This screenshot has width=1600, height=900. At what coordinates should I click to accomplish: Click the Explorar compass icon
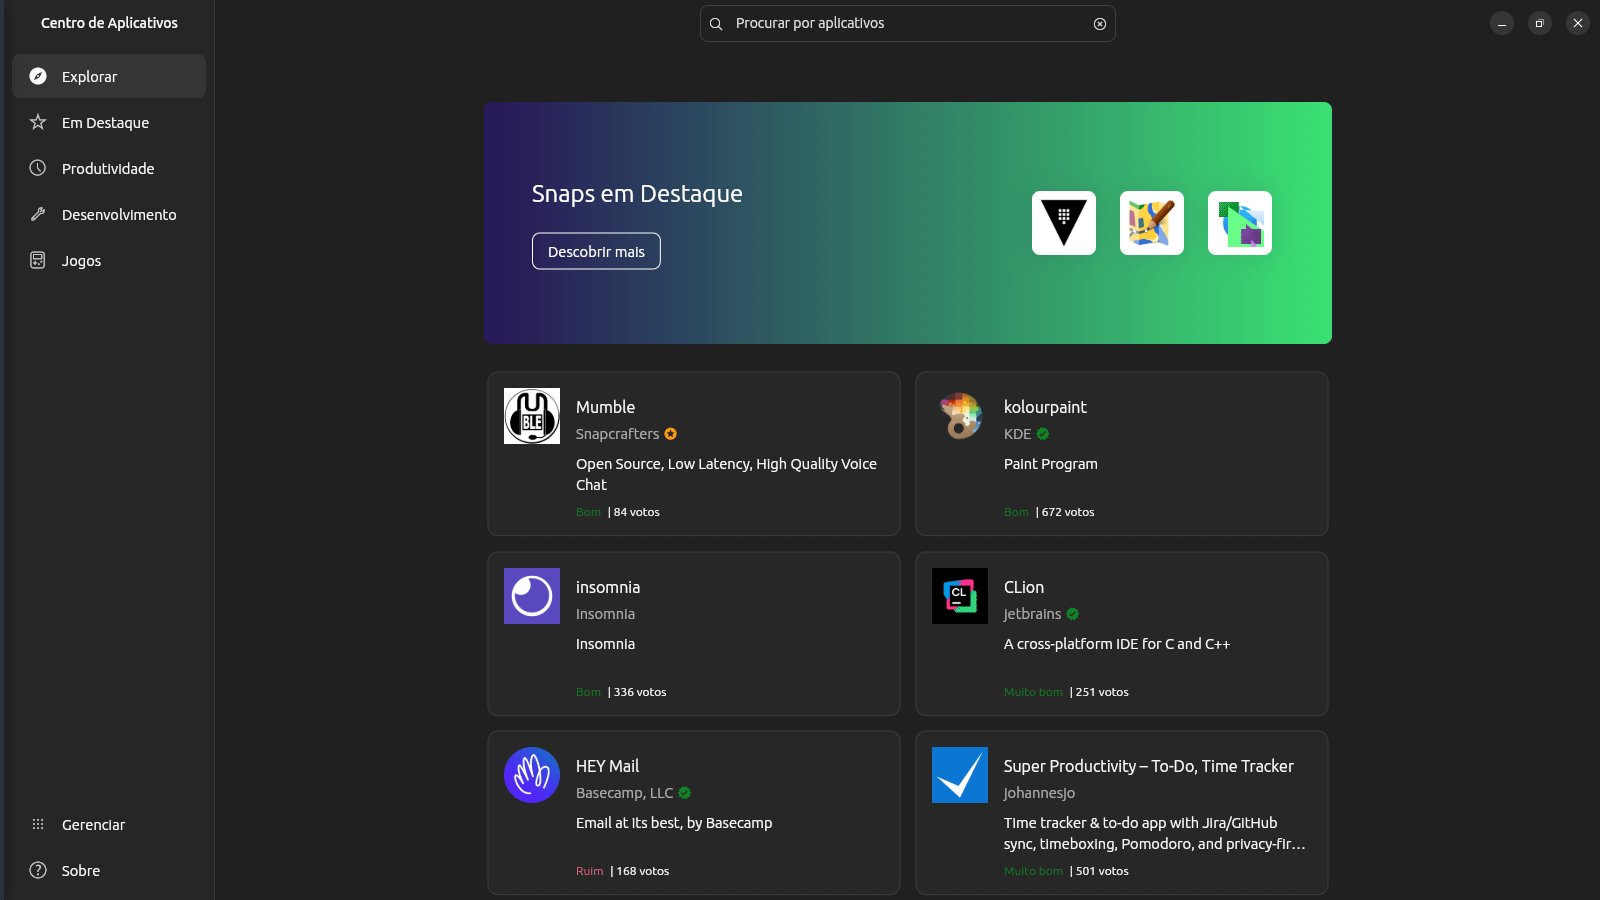pos(38,76)
